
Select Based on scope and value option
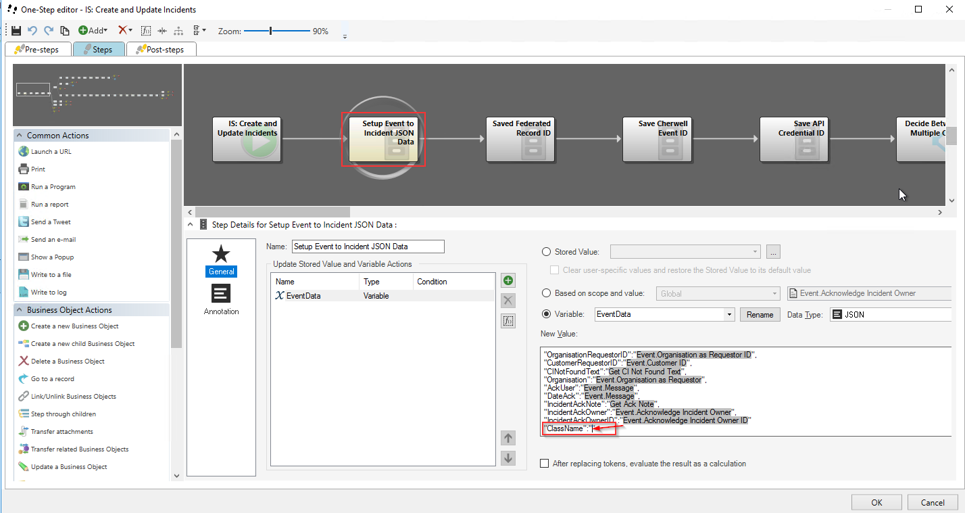point(546,293)
